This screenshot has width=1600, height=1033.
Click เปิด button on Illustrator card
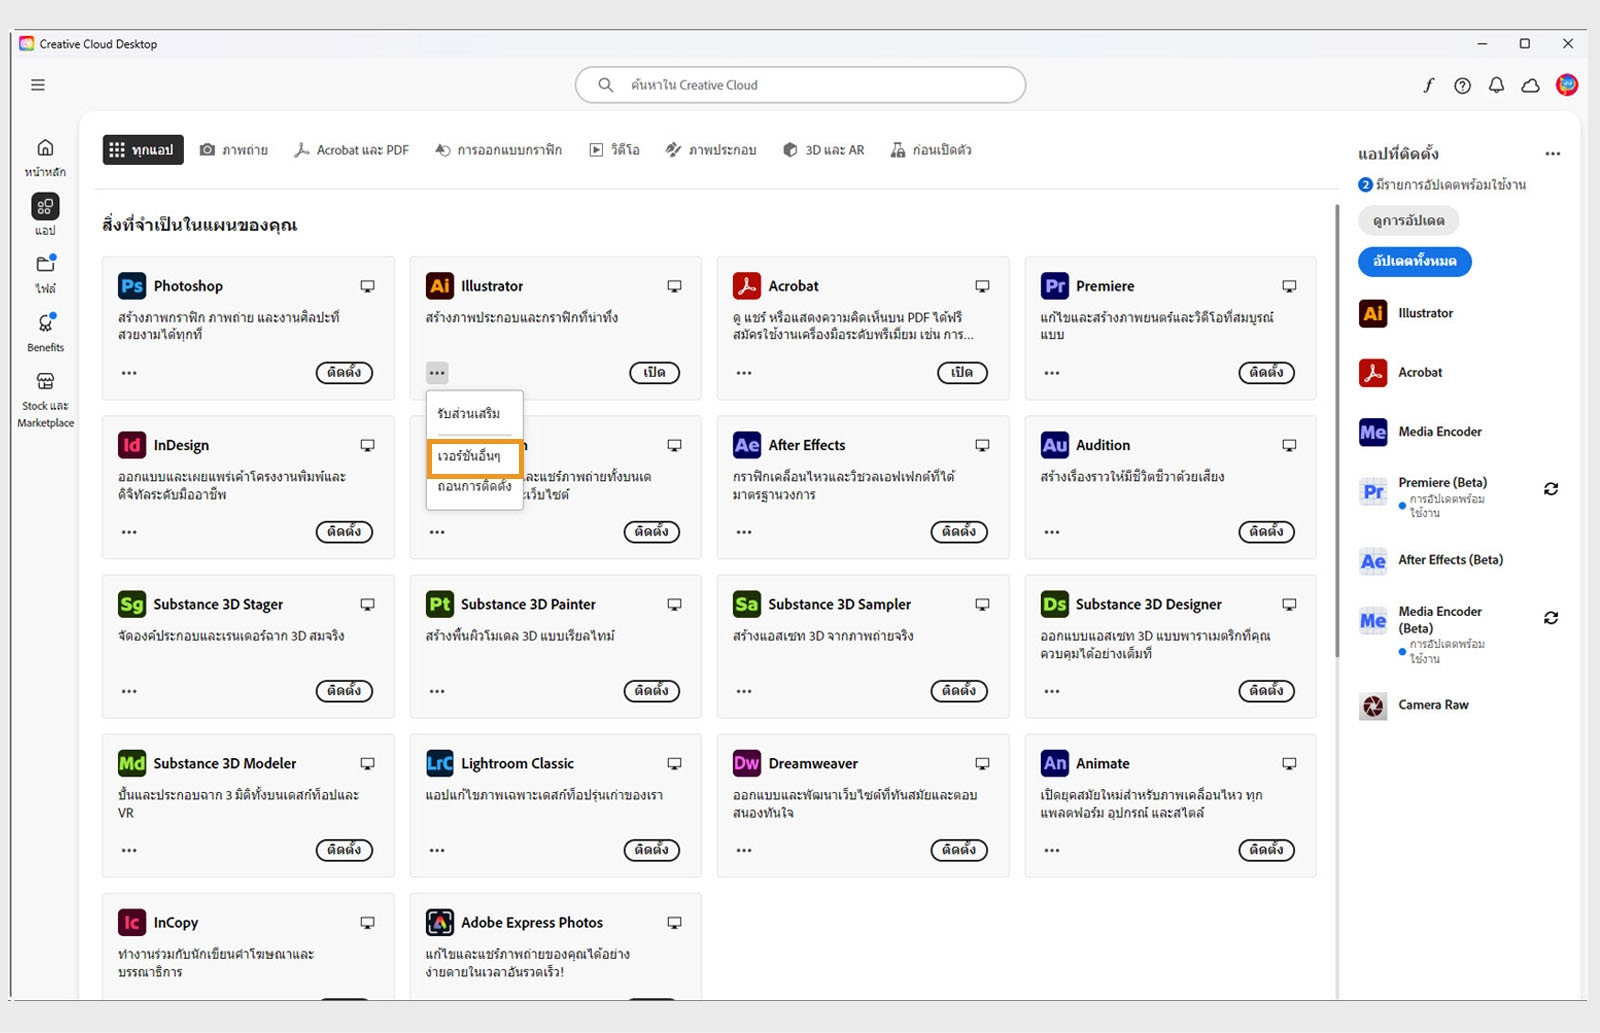[x=654, y=373]
